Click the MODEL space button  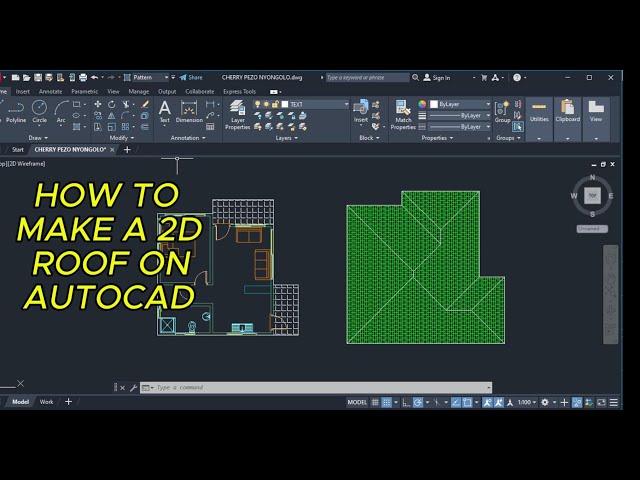[x=357, y=402]
